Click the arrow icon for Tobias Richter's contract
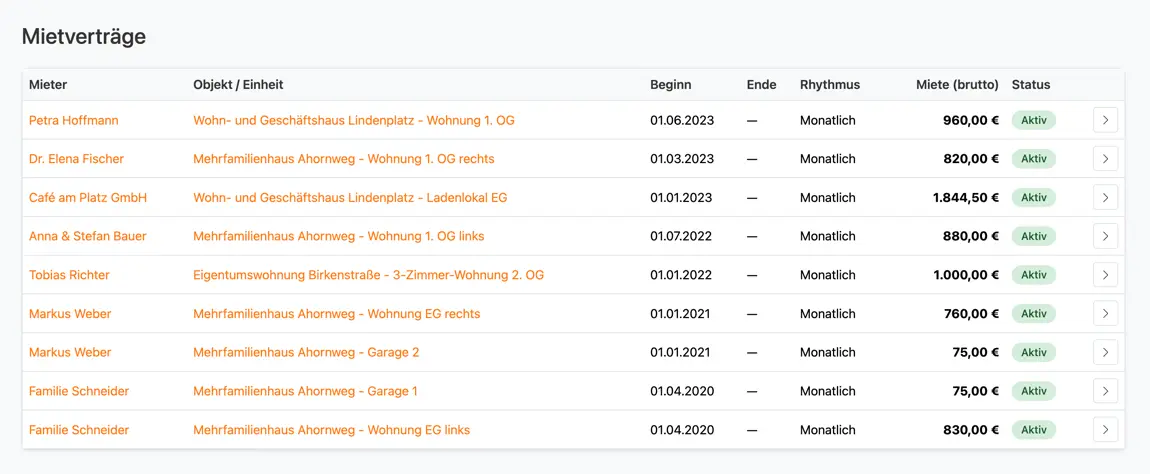The height and width of the screenshot is (474, 1150). (x=1105, y=275)
